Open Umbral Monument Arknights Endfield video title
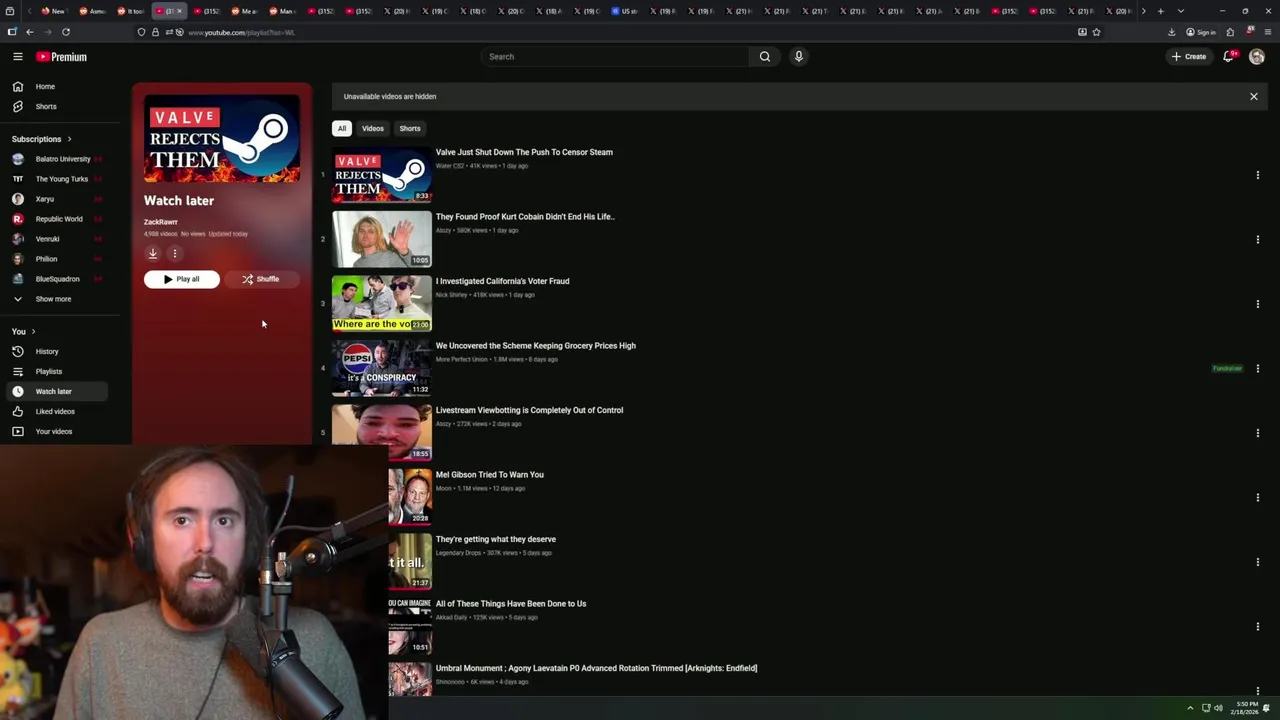The image size is (1280, 720). point(596,669)
